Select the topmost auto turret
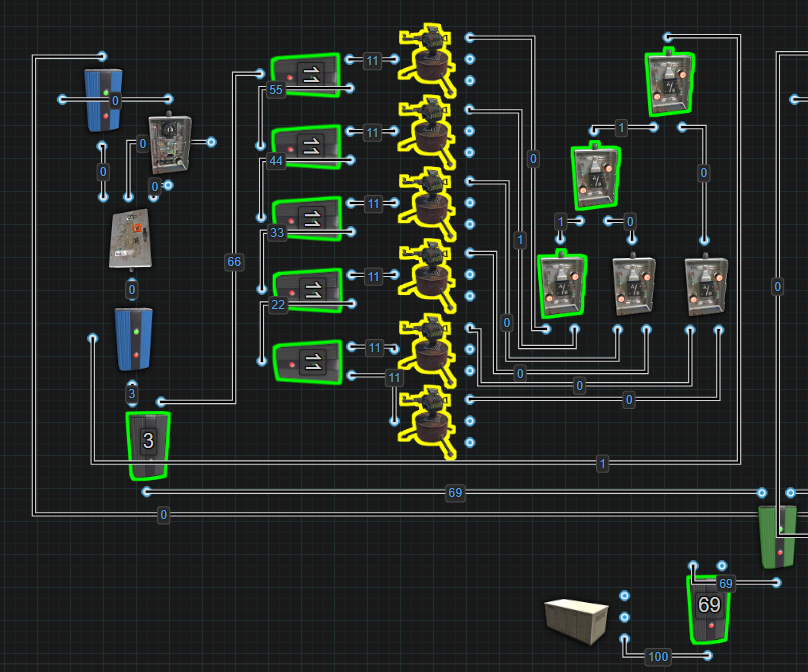The height and width of the screenshot is (672, 808). [x=427, y=59]
